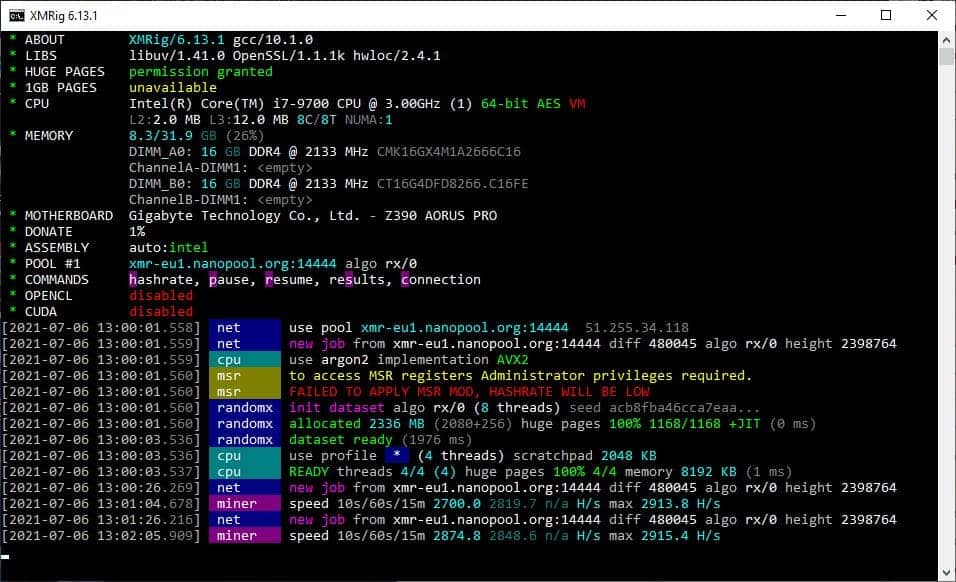Click the 'randomx' tag on init dataset line
Image resolution: width=956 pixels, height=582 pixels.
[244, 408]
